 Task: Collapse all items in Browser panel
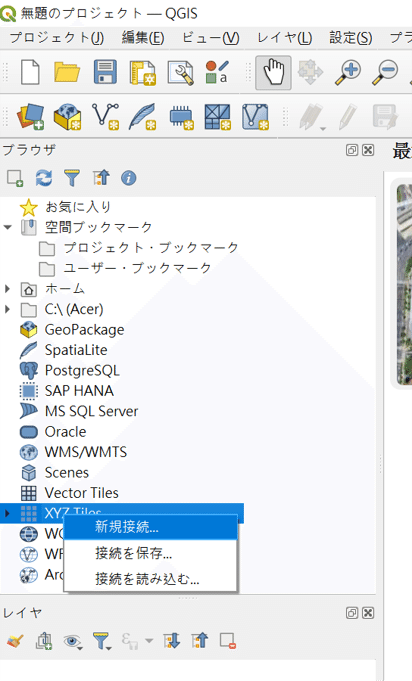tap(101, 178)
